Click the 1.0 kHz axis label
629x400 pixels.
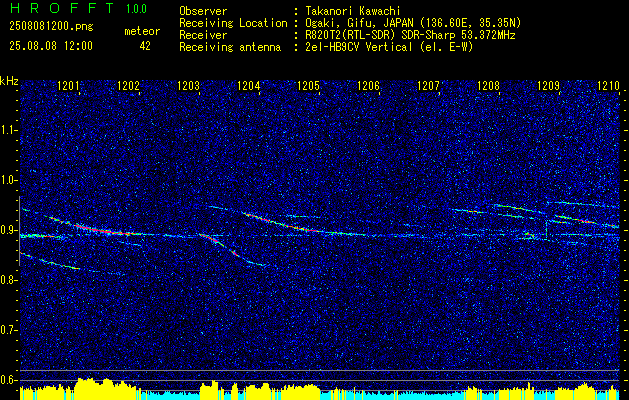(9, 180)
